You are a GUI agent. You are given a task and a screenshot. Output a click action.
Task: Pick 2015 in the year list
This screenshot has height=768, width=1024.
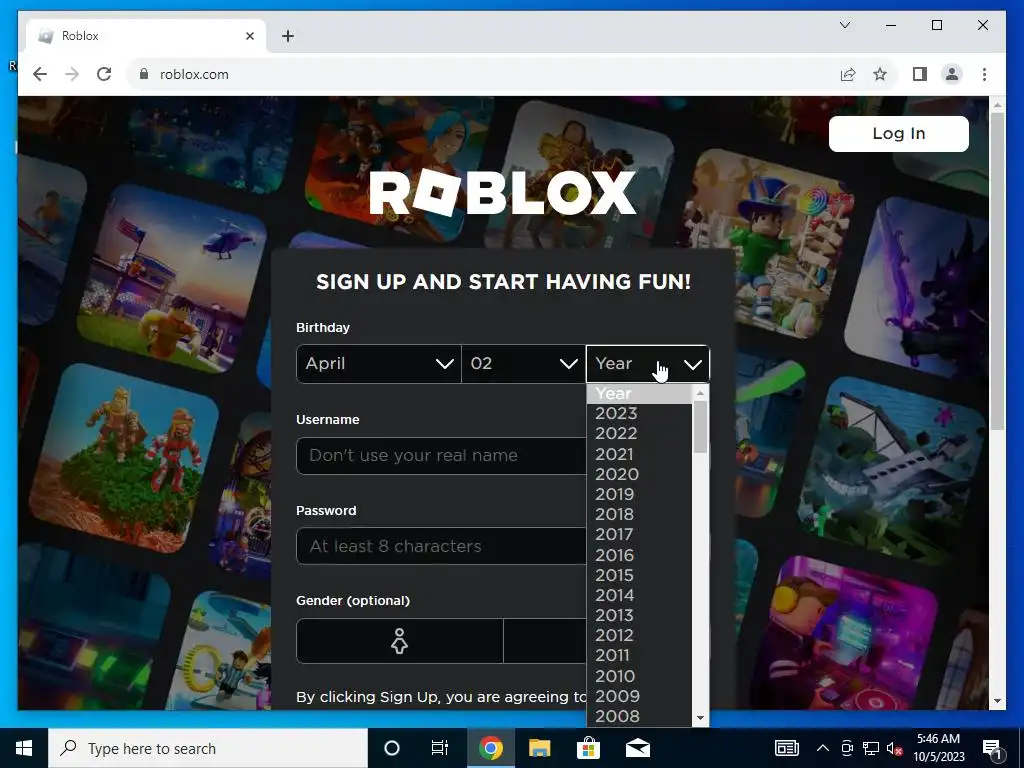[x=639, y=575]
